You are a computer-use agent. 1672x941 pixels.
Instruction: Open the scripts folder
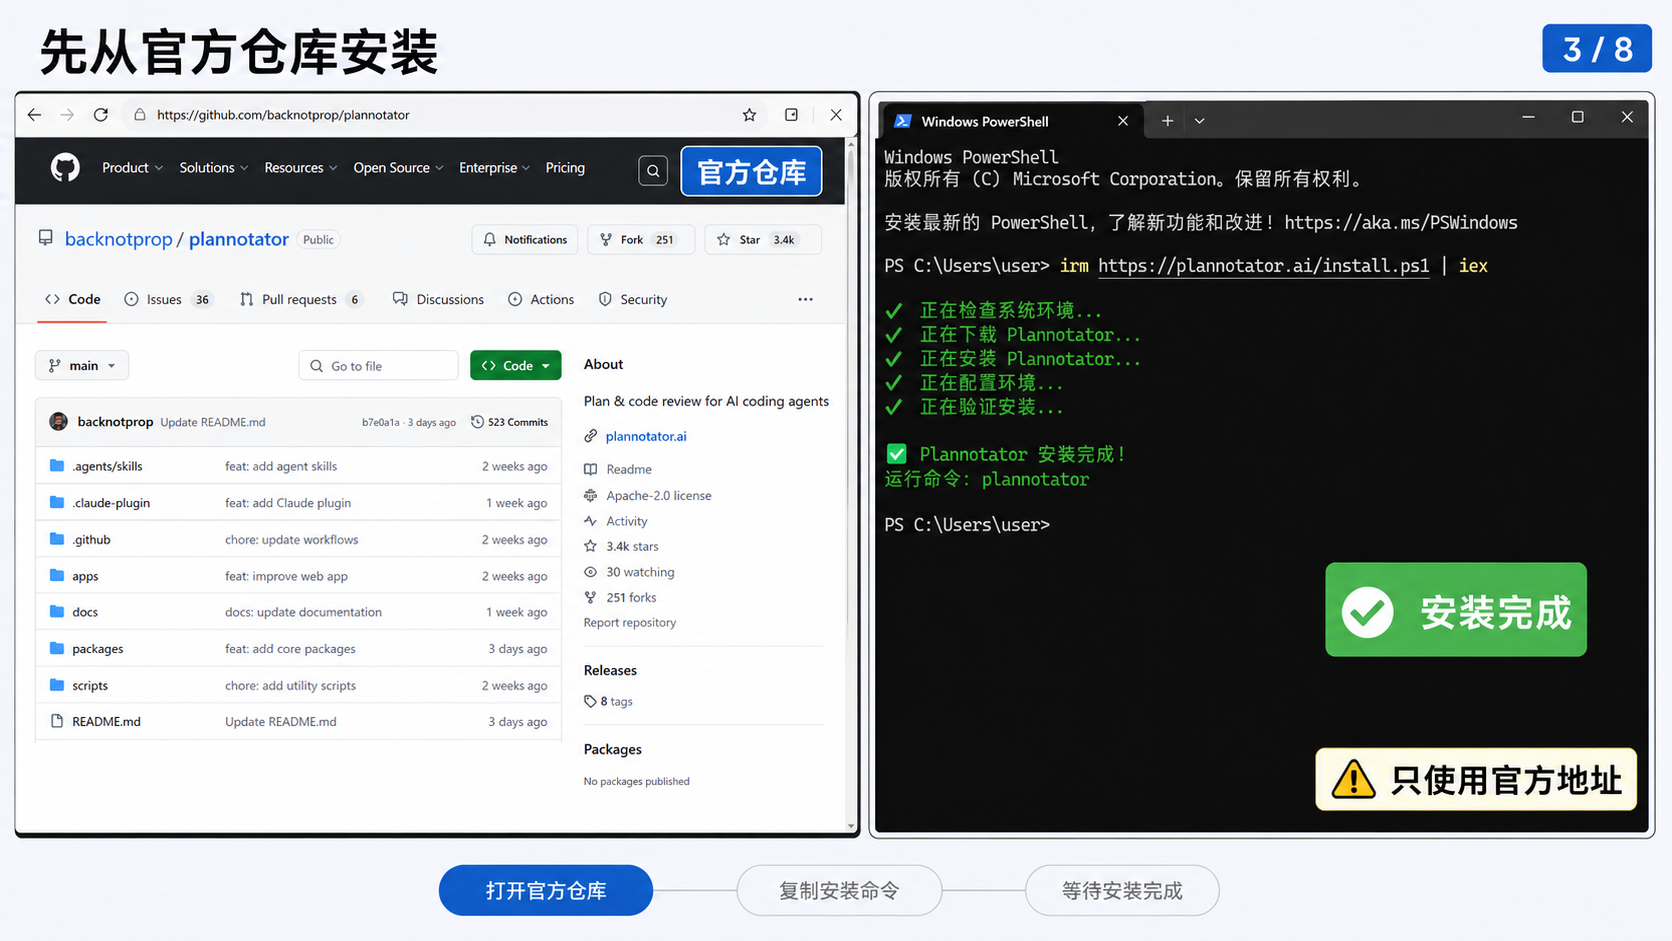tap(90, 685)
